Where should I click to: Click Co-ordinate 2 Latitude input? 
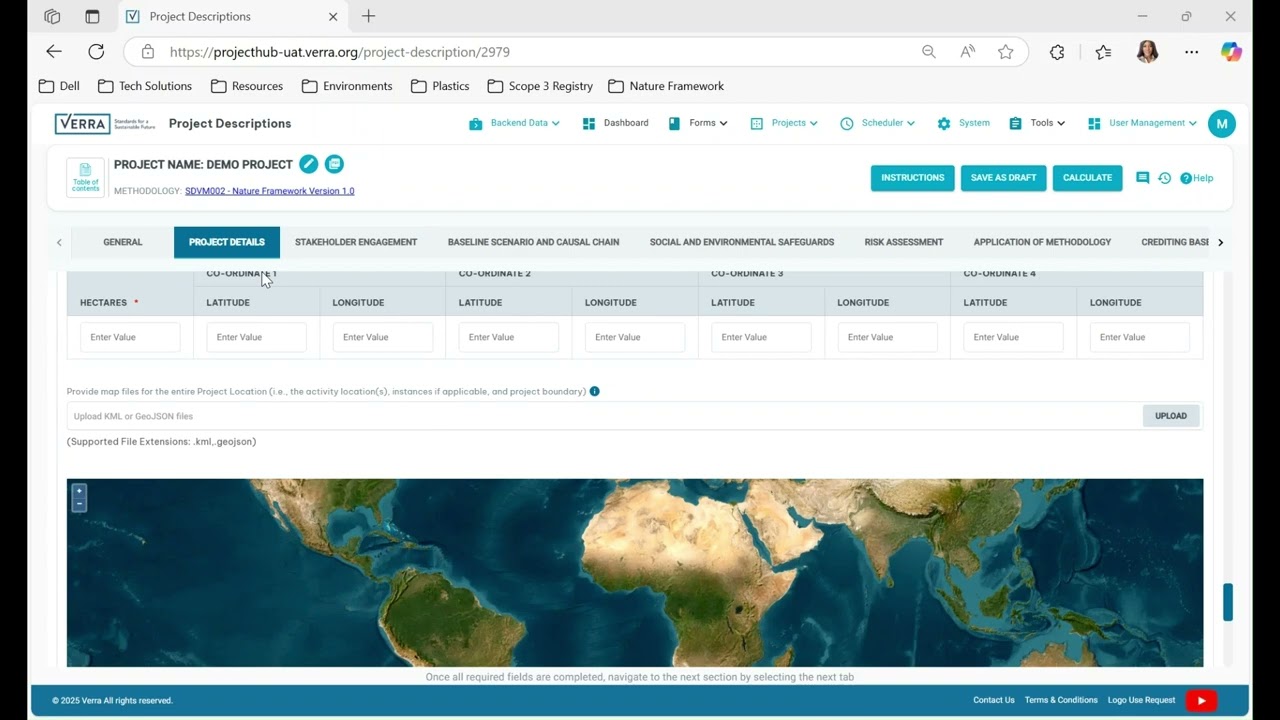[508, 337]
